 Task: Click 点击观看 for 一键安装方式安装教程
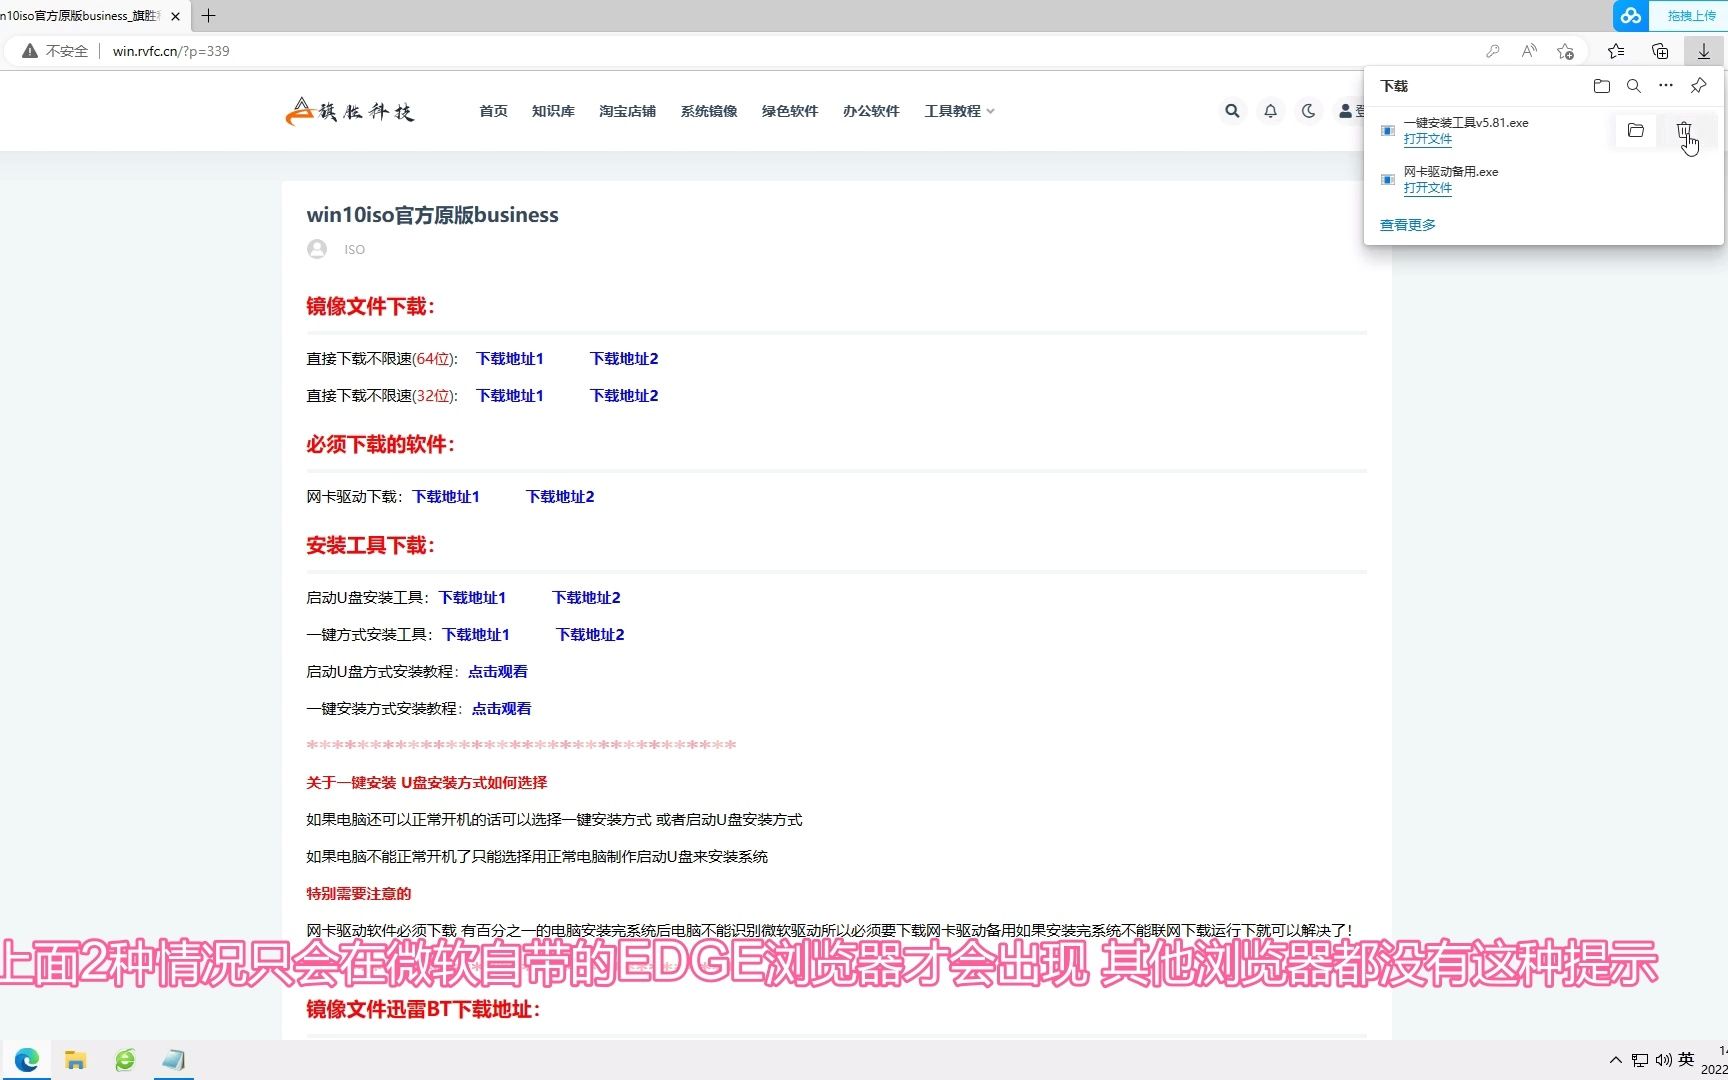[501, 709]
